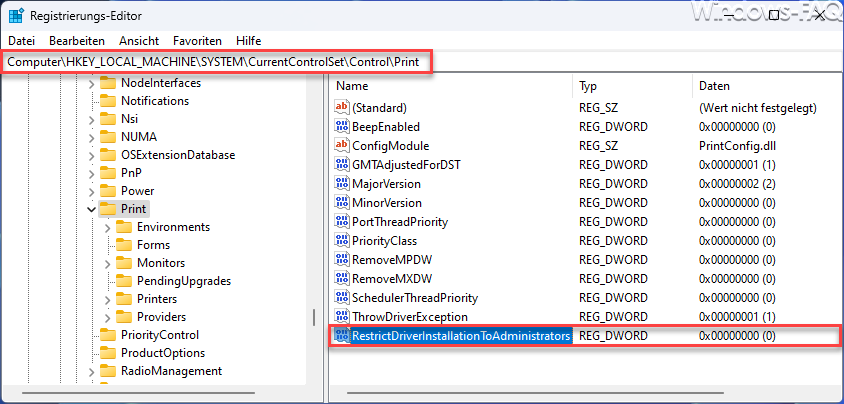Click the RemoveMXDW DWORD icon
The height and width of the screenshot is (404, 844).
coord(342,279)
